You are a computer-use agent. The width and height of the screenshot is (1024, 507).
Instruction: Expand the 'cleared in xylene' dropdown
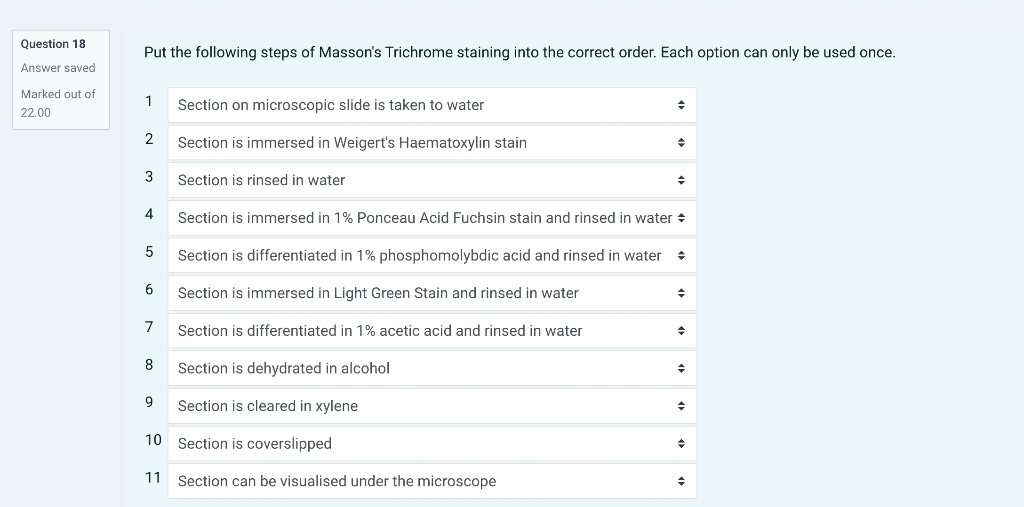pos(430,406)
